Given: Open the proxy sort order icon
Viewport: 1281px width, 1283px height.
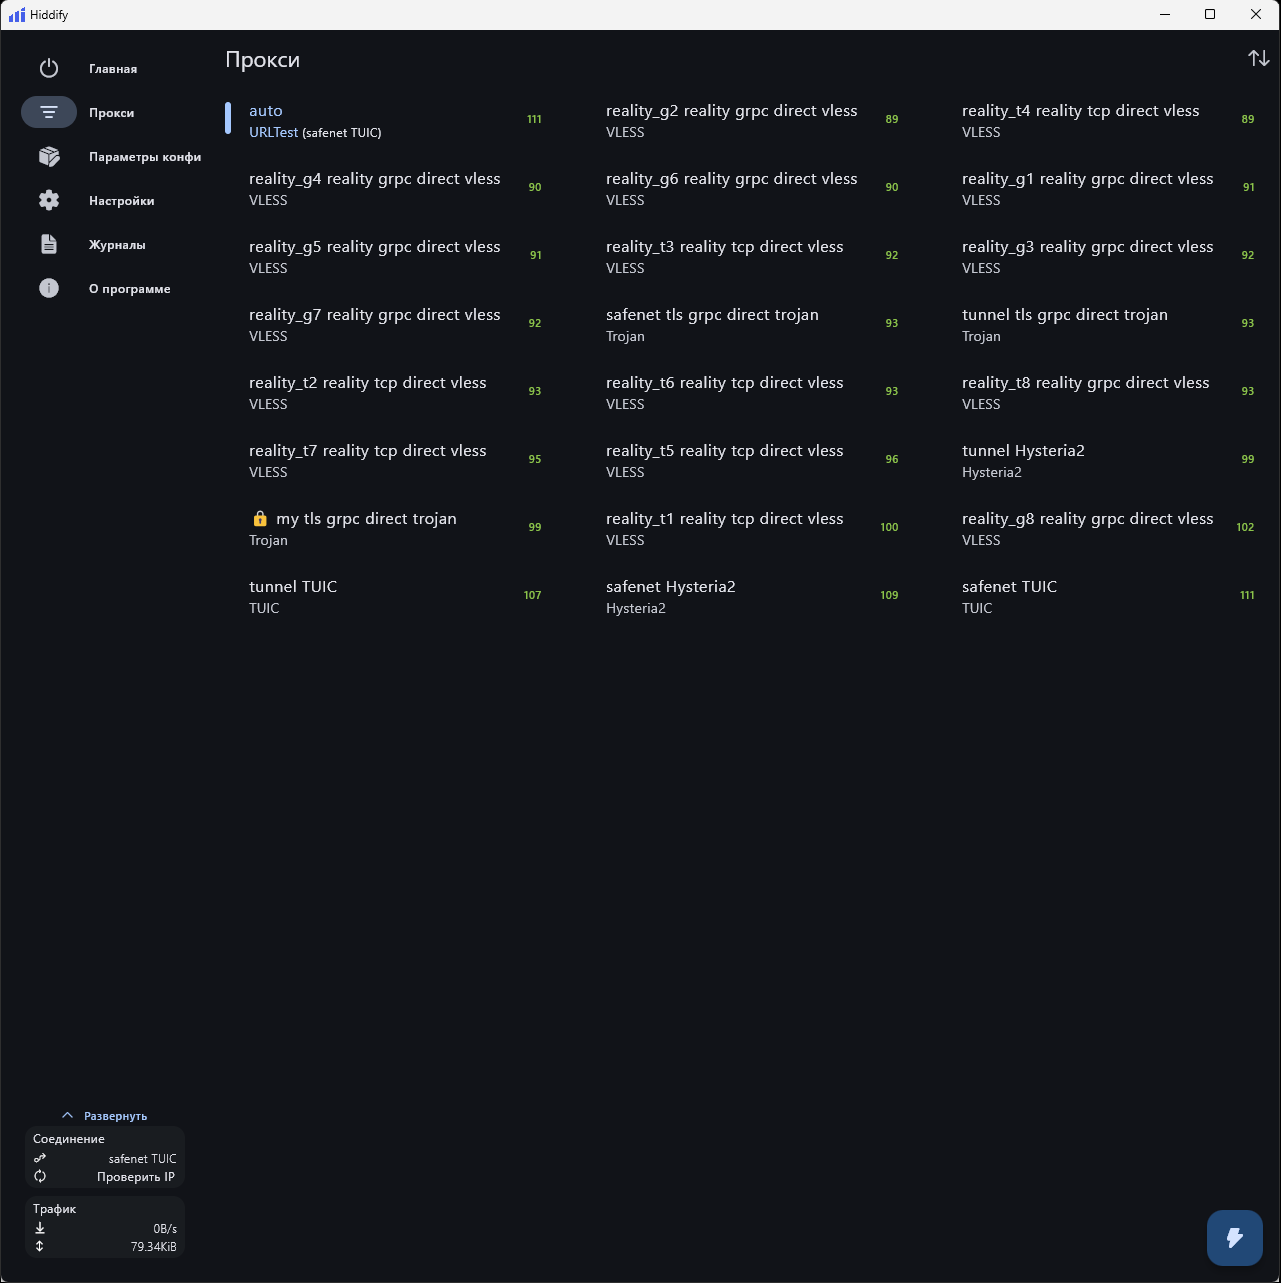Looking at the screenshot, I should coord(1259,59).
